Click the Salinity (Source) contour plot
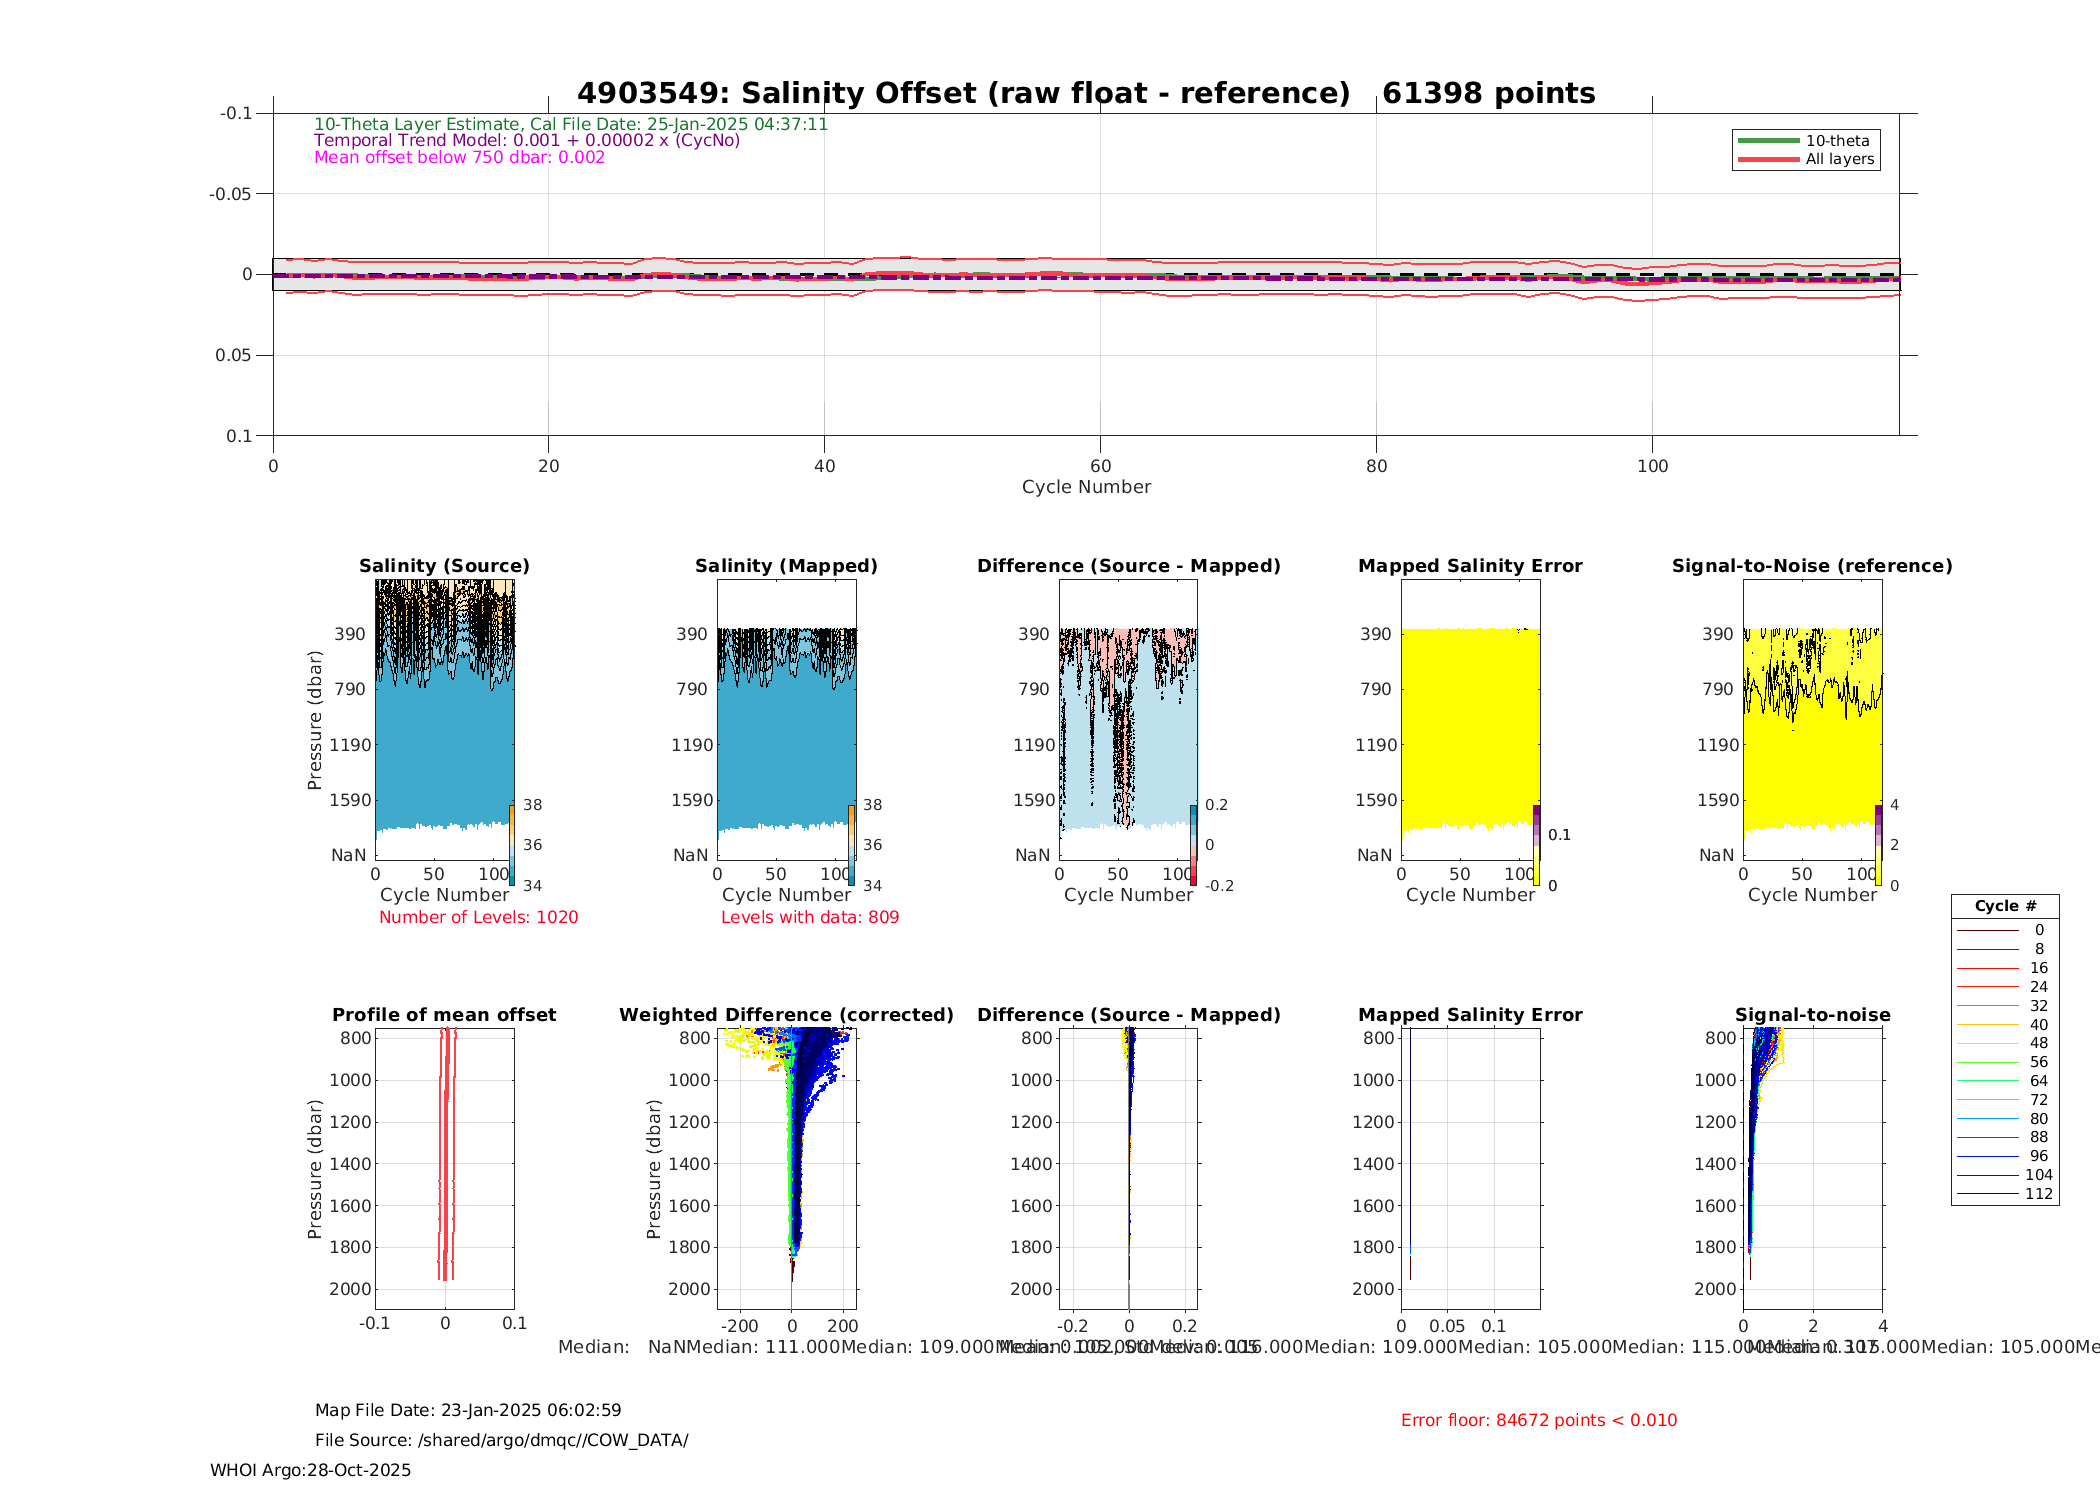This screenshot has height=1500, width=2100. (x=444, y=718)
